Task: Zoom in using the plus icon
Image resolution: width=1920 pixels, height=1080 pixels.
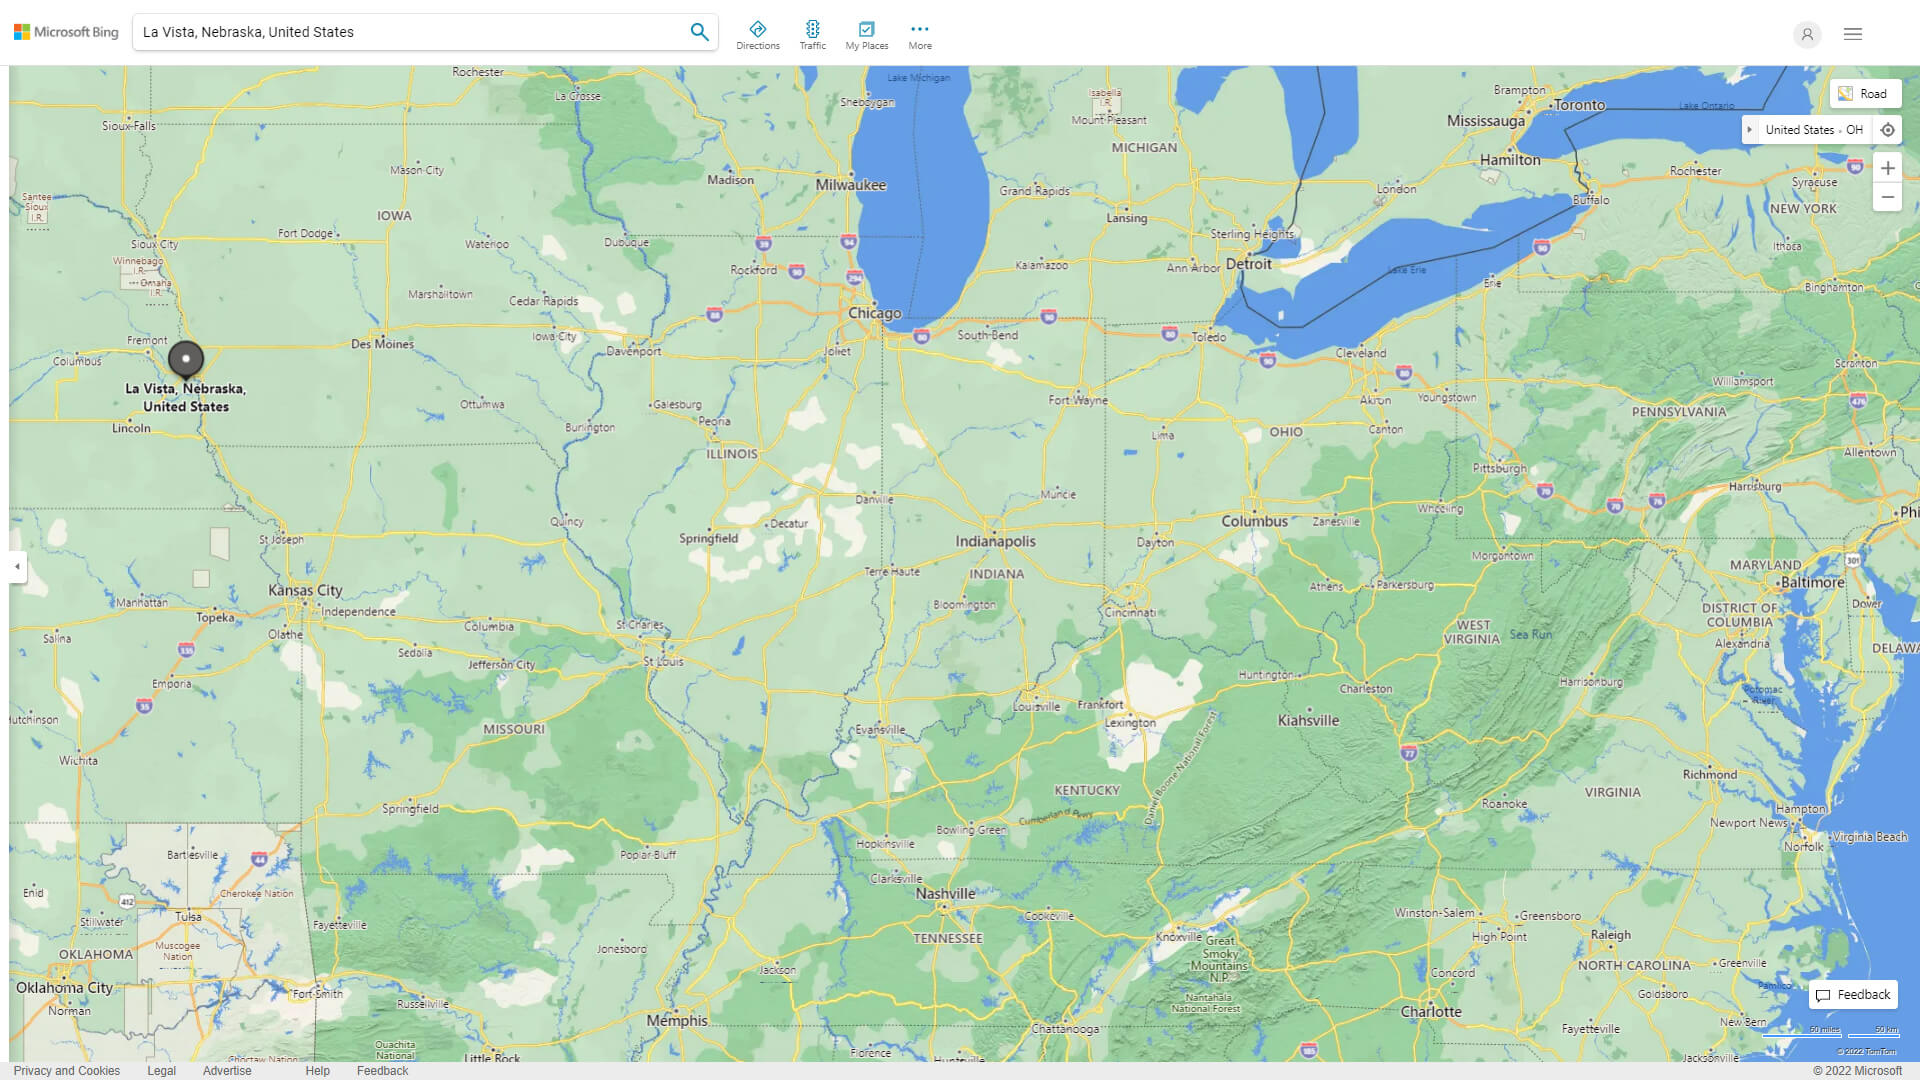Action: click(x=1888, y=168)
